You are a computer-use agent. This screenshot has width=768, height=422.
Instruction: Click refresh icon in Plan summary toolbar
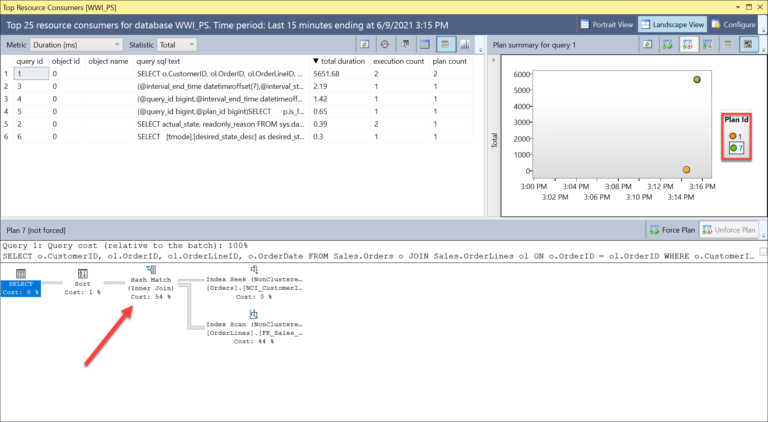point(647,45)
